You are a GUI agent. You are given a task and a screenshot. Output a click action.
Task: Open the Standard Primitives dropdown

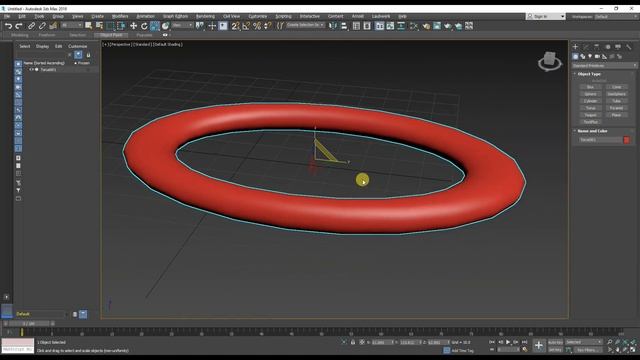point(604,66)
